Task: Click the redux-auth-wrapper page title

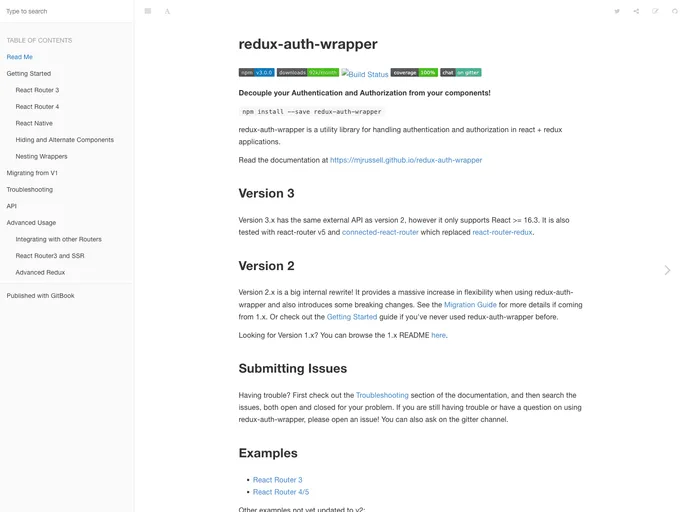Action: [308, 44]
